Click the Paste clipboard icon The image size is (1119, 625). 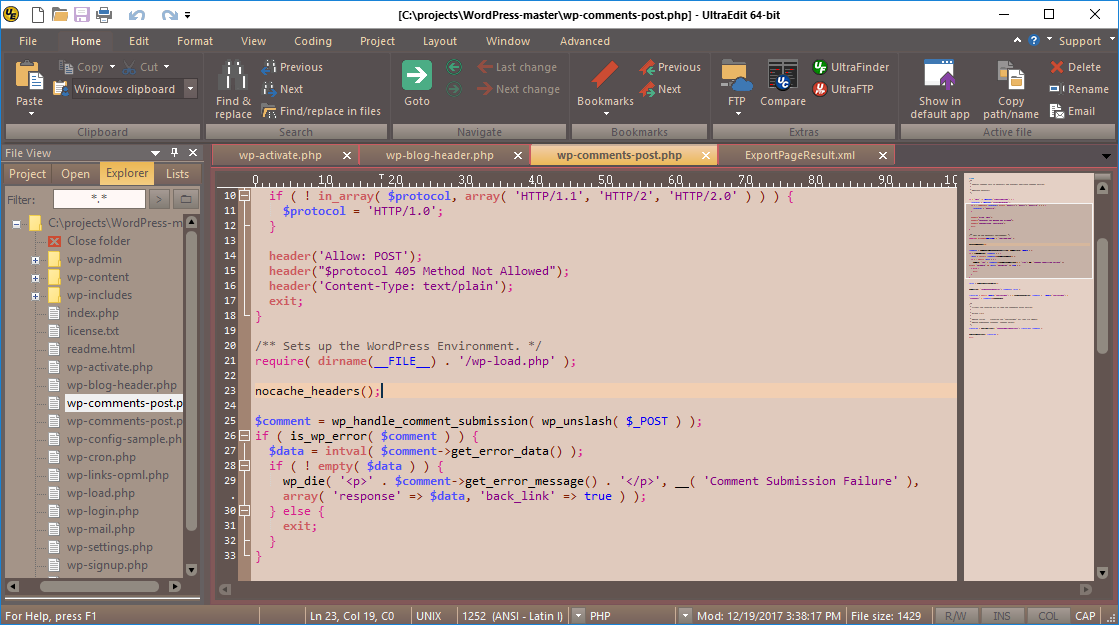pos(29,76)
